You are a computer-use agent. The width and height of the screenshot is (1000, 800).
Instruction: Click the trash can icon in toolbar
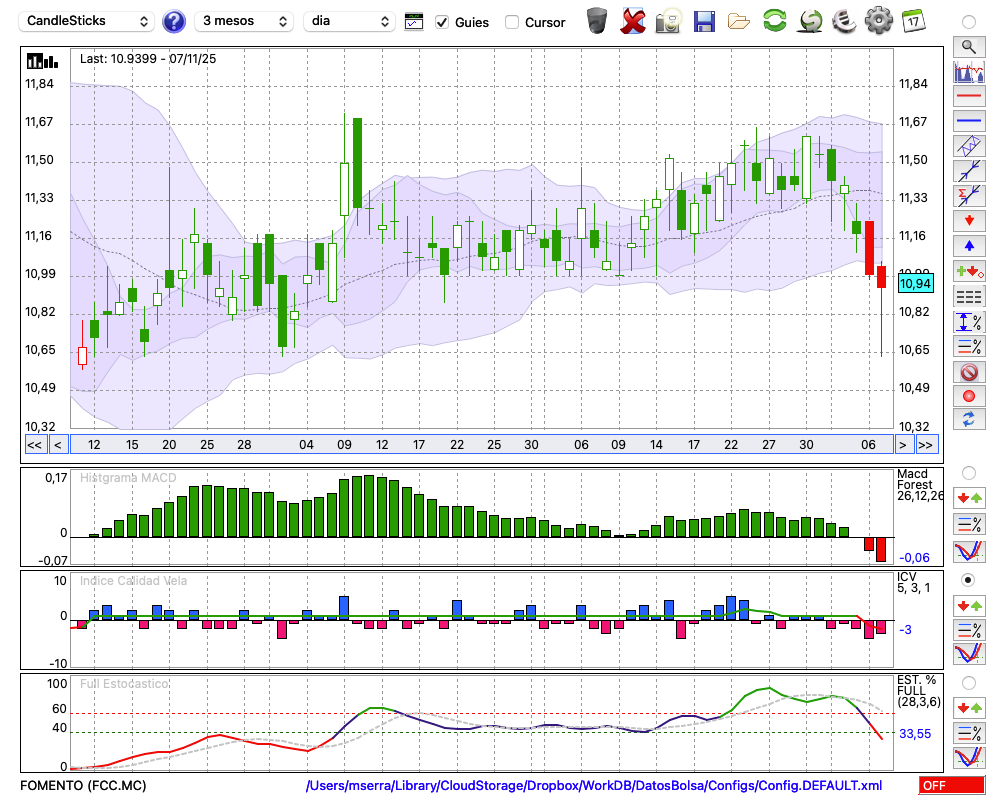pos(597,21)
